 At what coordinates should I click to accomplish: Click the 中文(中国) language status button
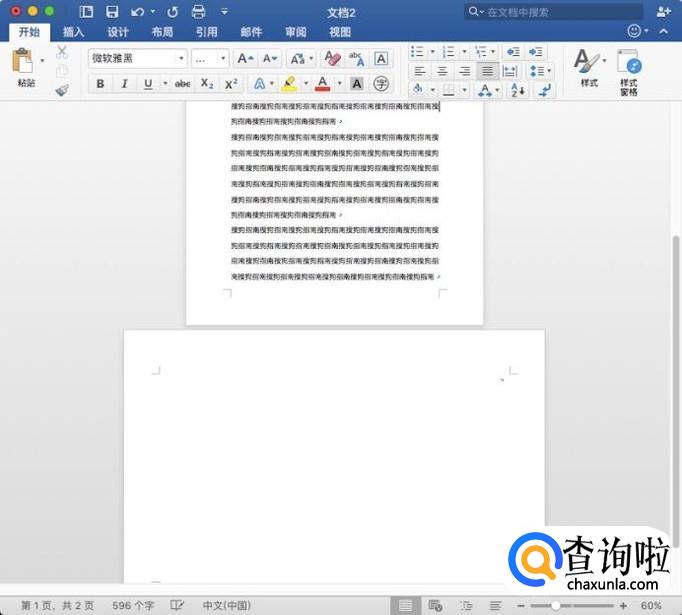228,606
